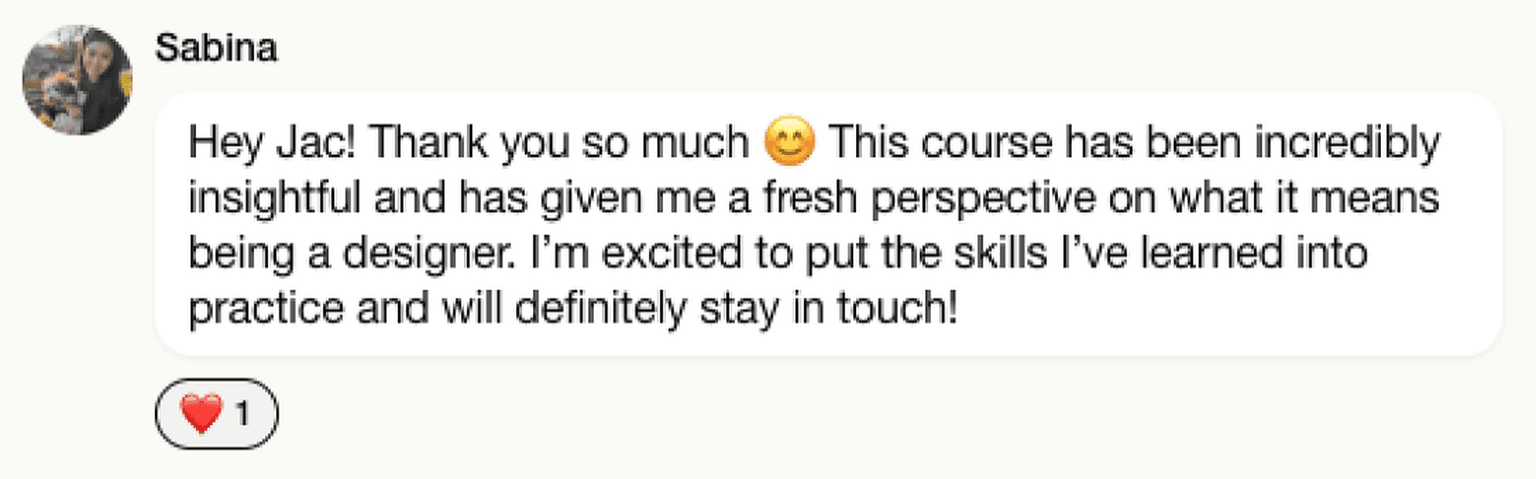Click the red heart emoji icon
Viewport: 1536px width, 479px height.
[201, 413]
